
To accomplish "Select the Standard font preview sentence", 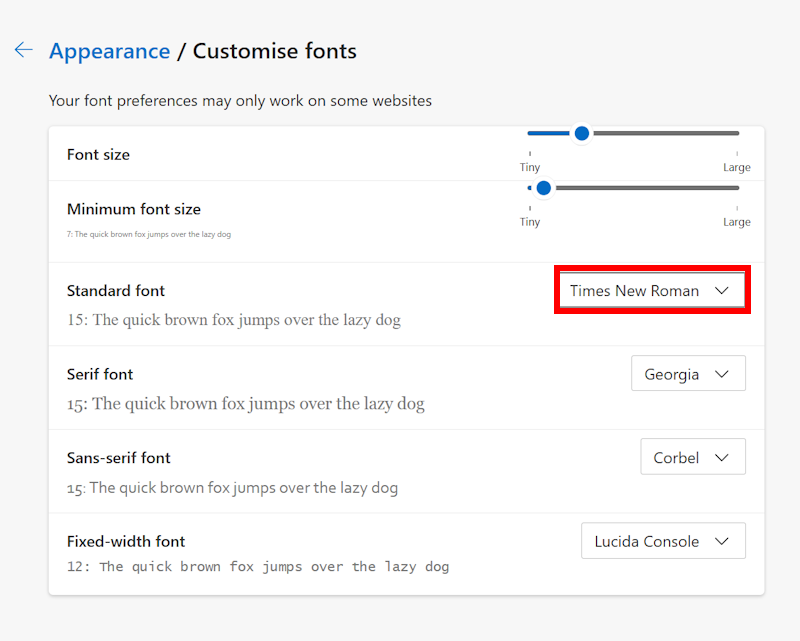I will tap(234, 320).
